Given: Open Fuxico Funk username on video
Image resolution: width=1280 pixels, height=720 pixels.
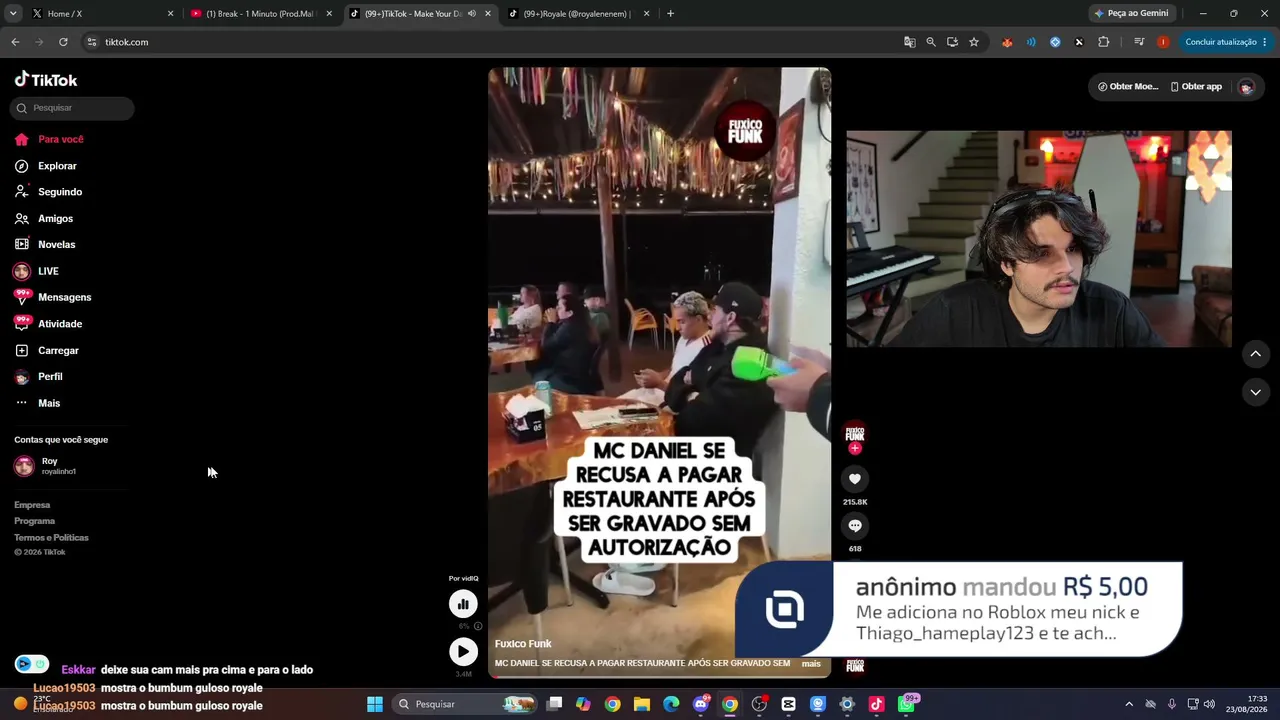Looking at the screenshot, I should pos(523,644).
